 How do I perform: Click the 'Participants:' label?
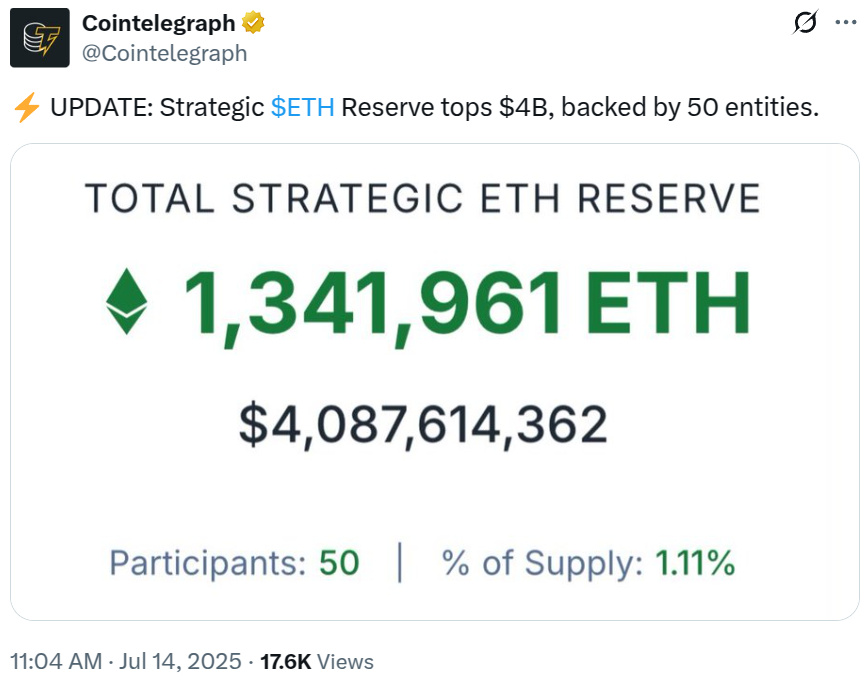click(207, 563)
